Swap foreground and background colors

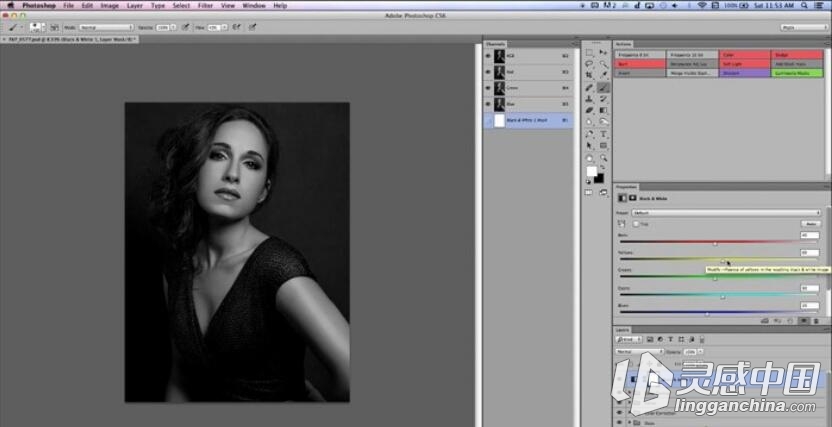tap(603, 168)
